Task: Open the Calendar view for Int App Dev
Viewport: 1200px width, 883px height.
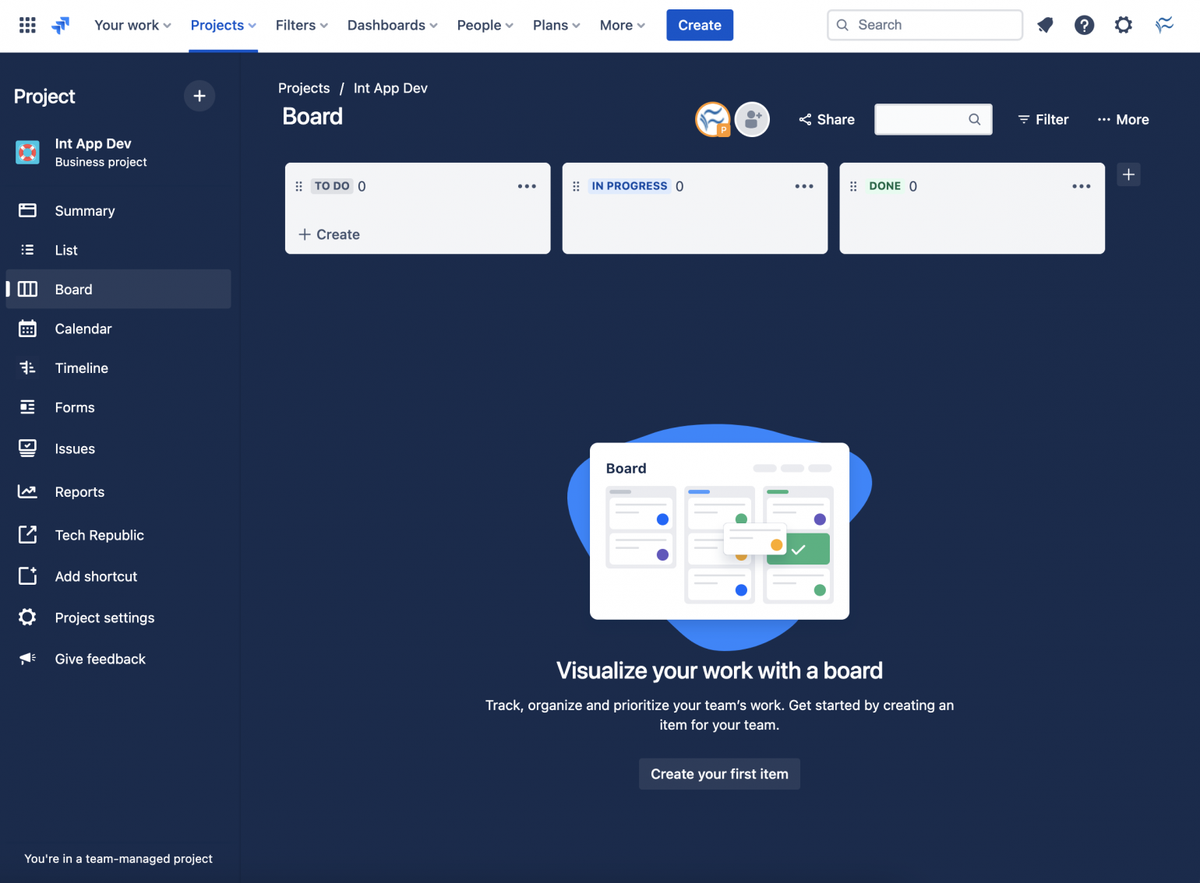Action: pyautogui.click(x=83, y=328)
